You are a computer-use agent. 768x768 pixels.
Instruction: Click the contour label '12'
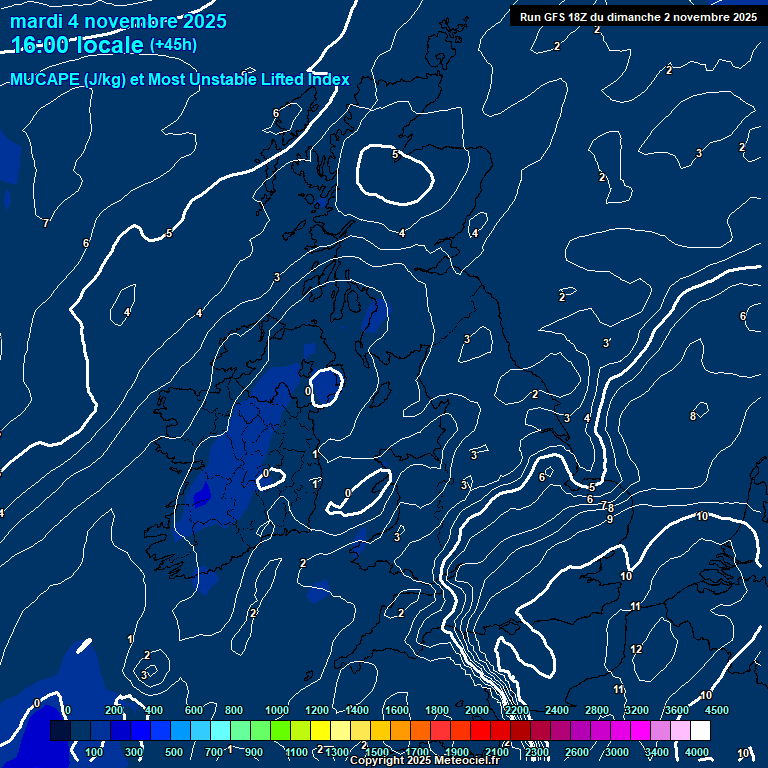tap(636, 649)
